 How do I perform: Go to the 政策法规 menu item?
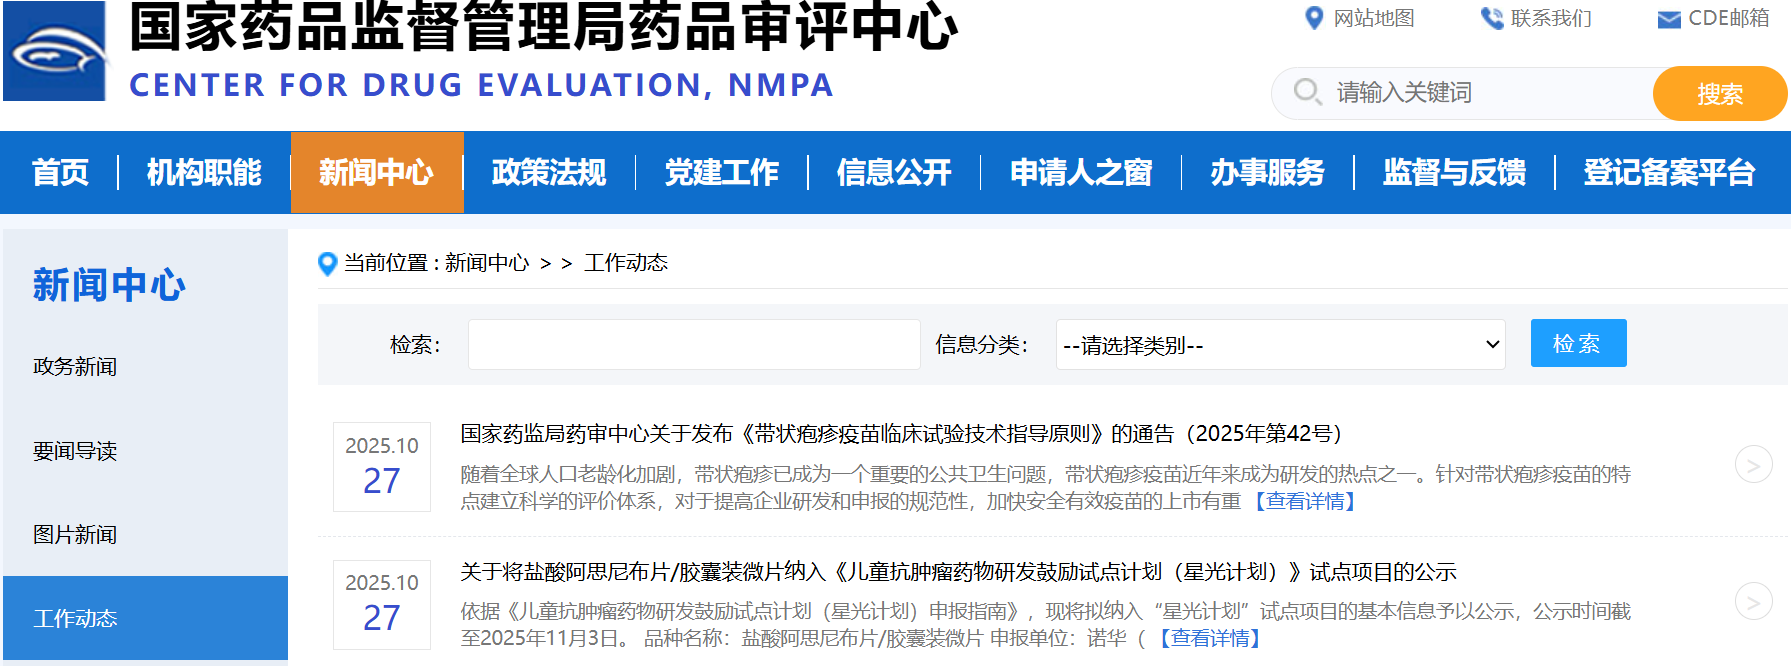(x=549, y=172)
